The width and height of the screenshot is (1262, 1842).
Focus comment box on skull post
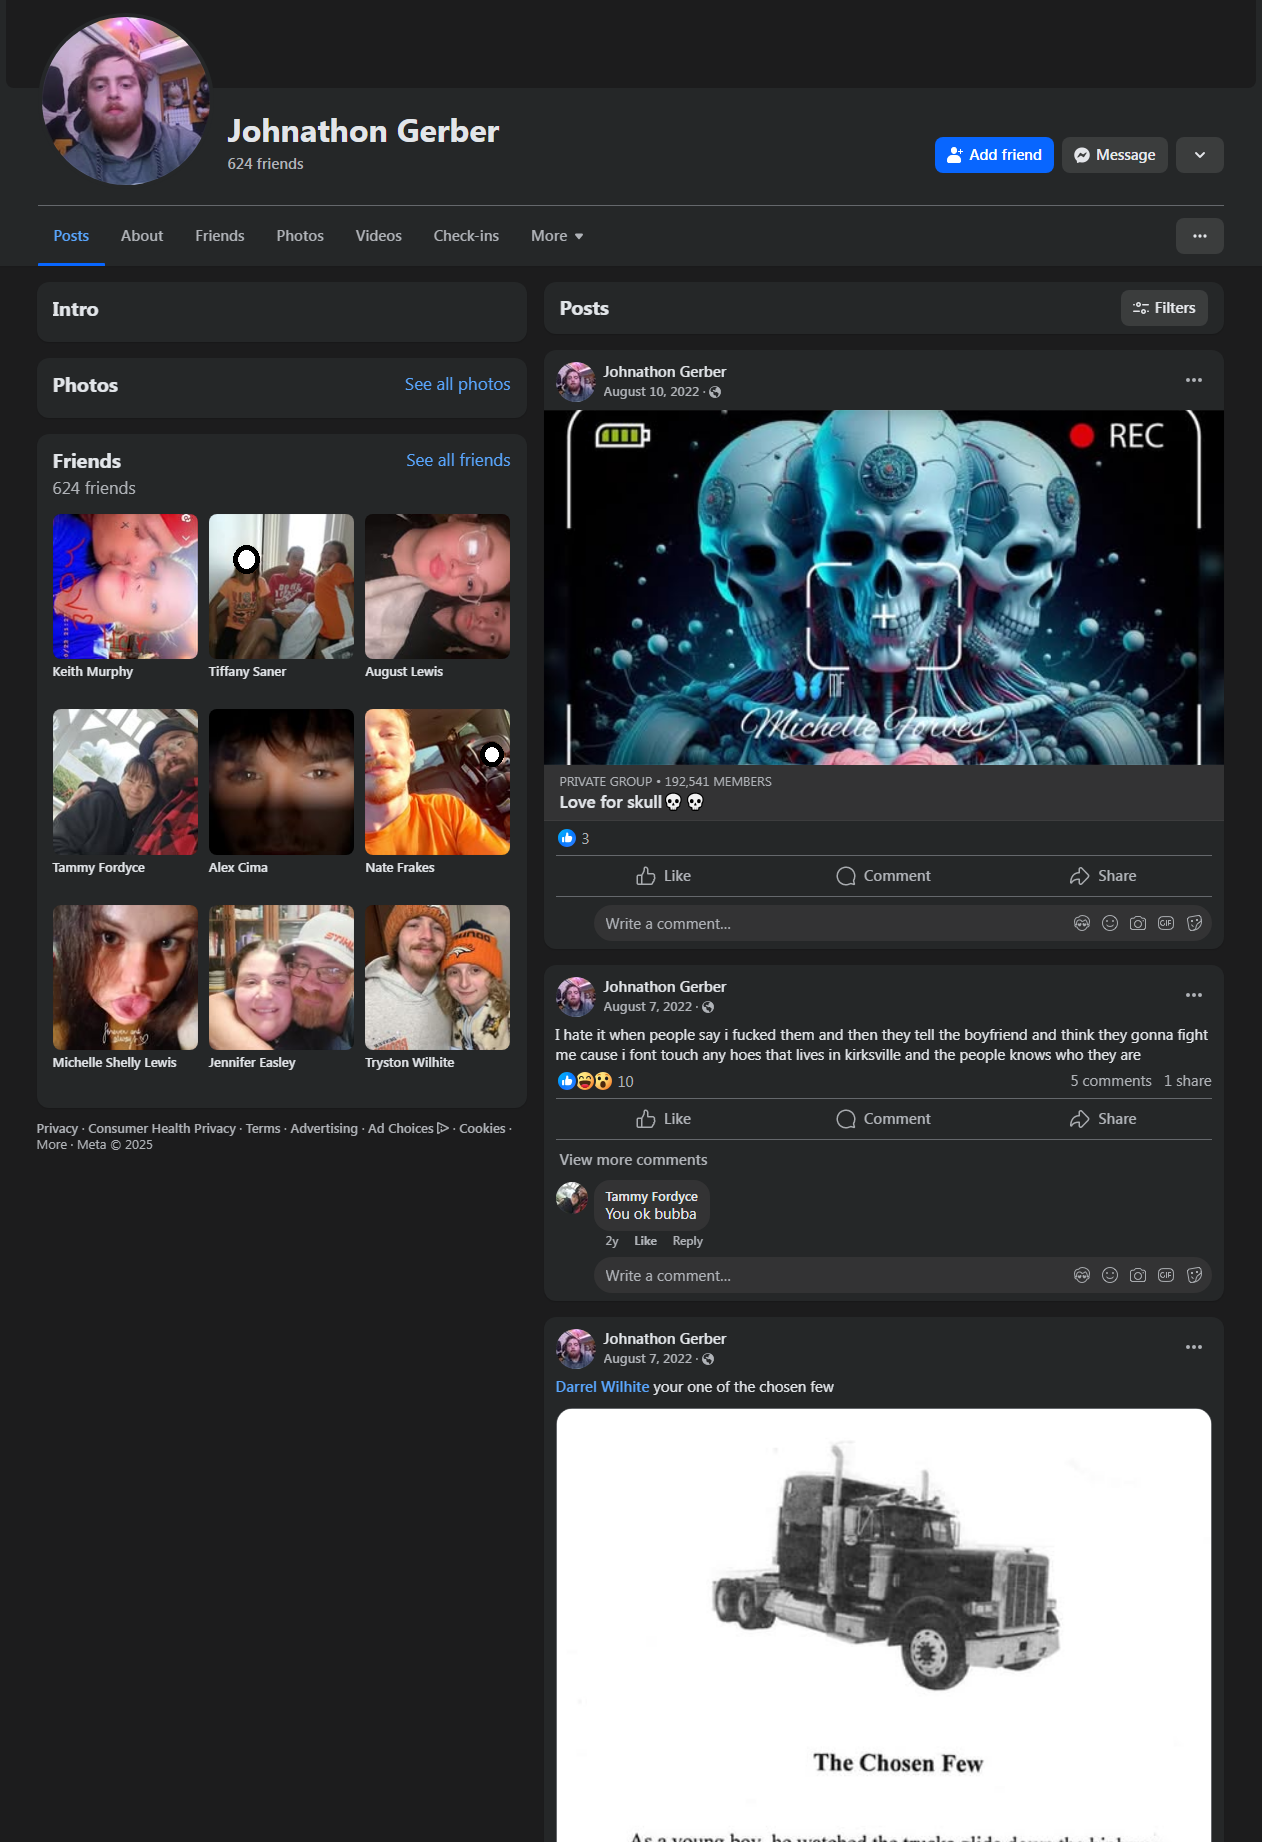830,923
